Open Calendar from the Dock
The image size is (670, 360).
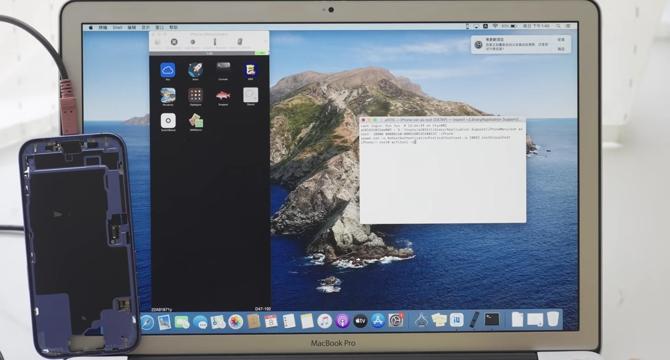(x=271, y=321)
